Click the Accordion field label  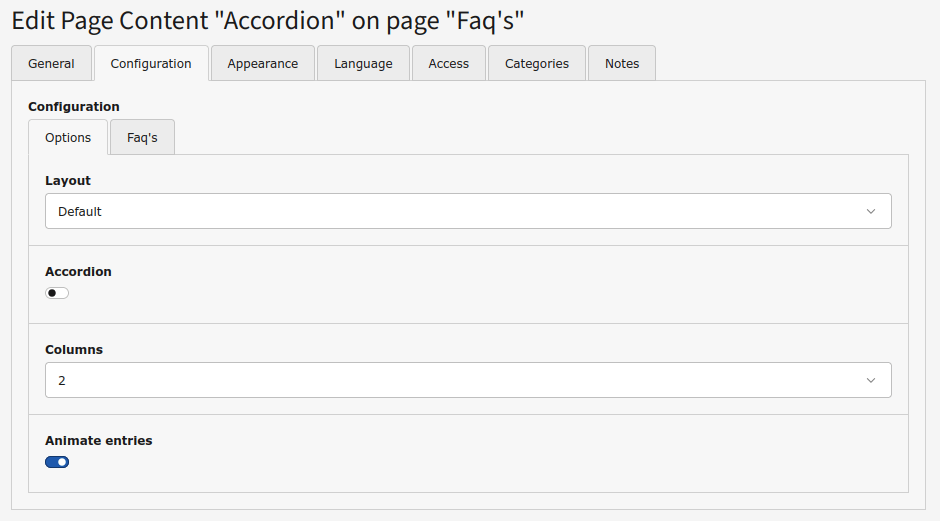[78, 272]
